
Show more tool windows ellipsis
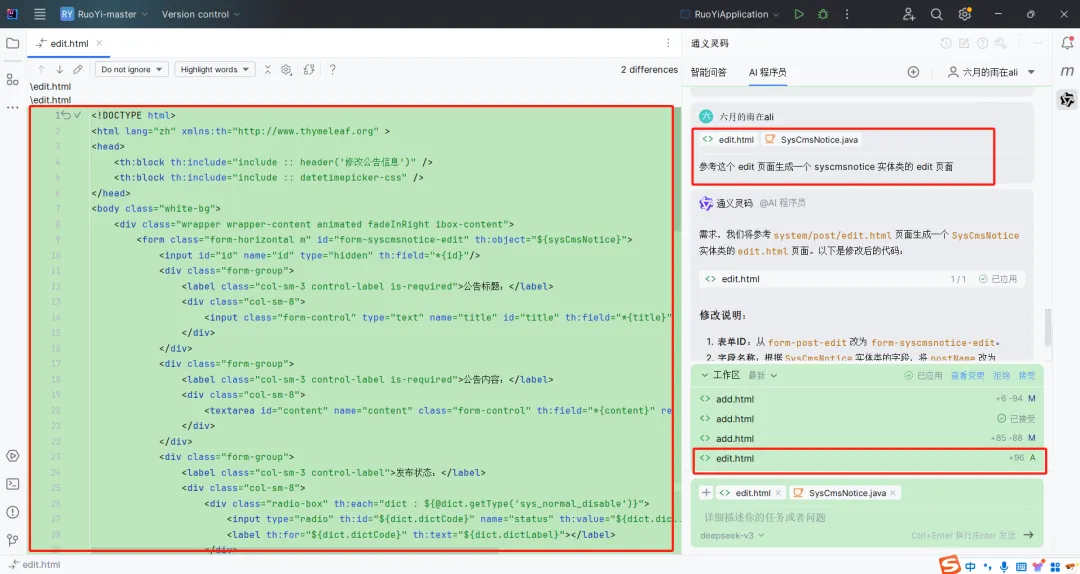[12, 107]
